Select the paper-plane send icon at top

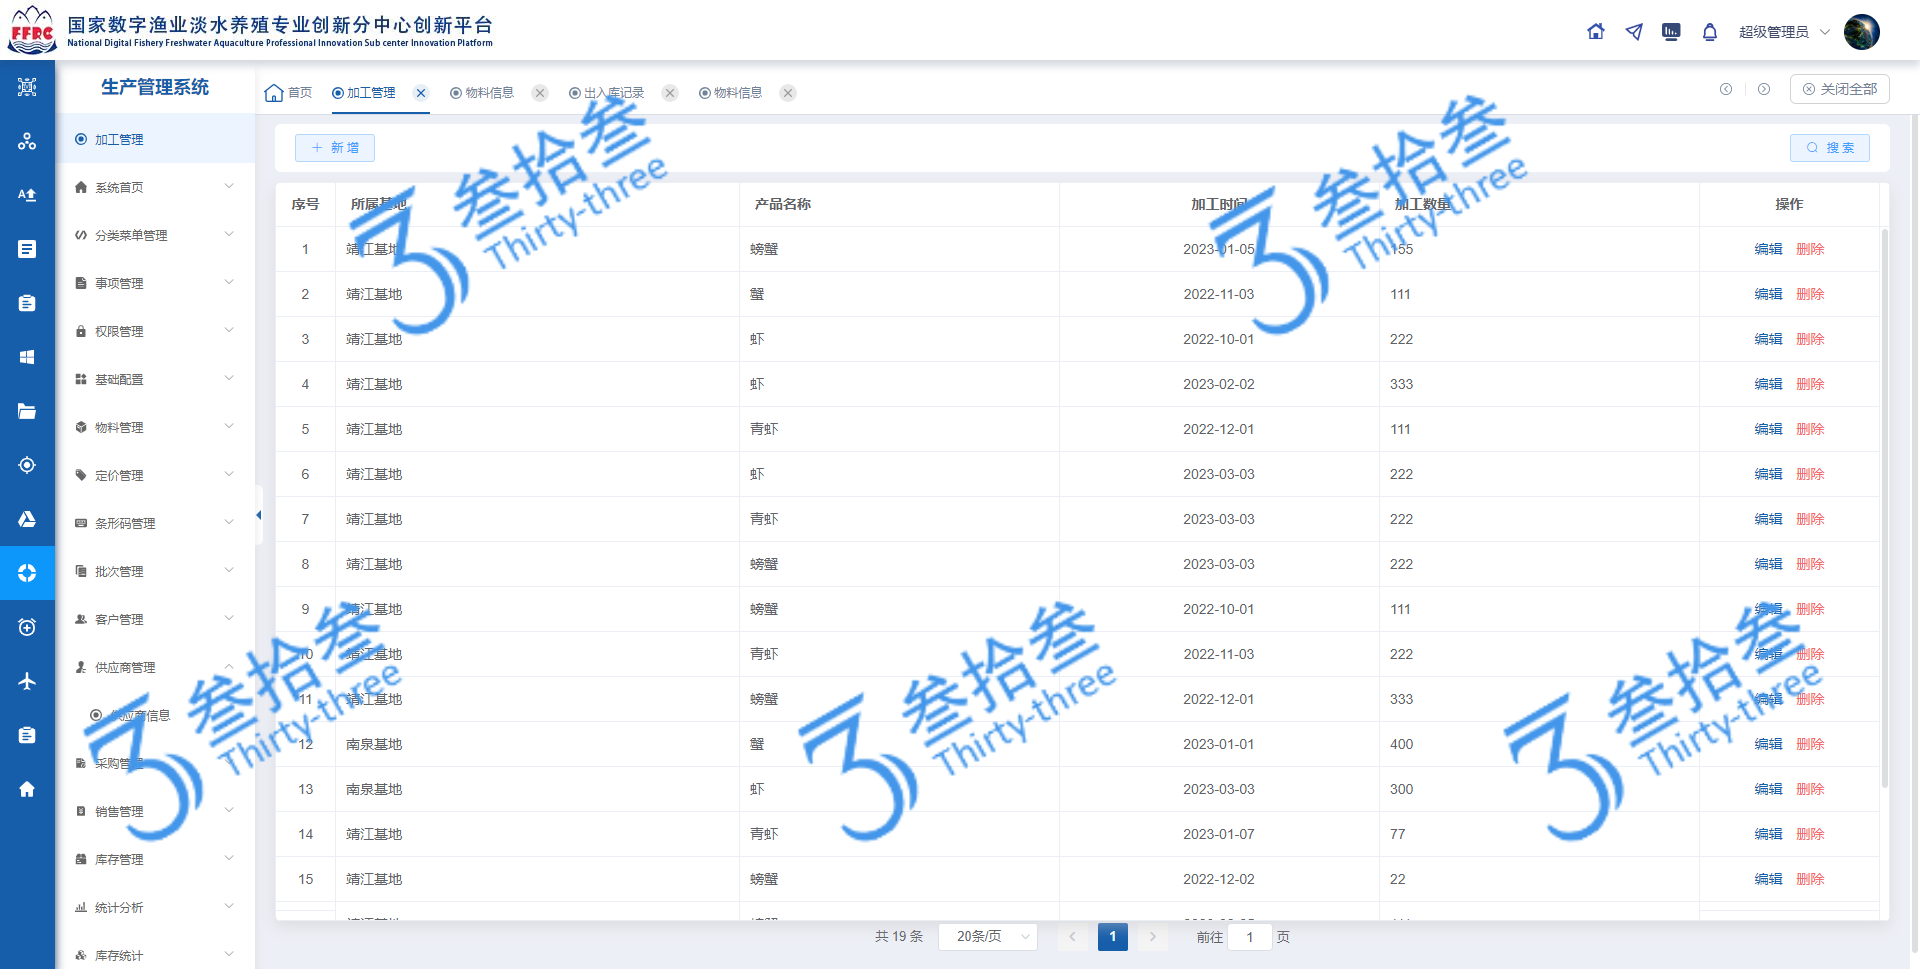coord(1633,31)
